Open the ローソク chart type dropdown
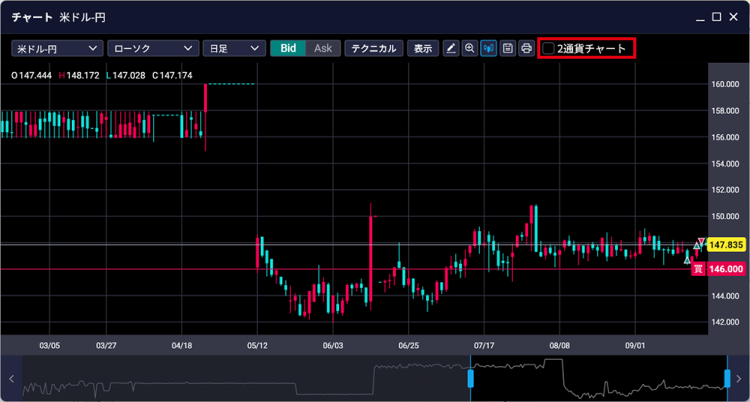The width and height of the screenshot is (750, 402). click(x=151, y=48)
